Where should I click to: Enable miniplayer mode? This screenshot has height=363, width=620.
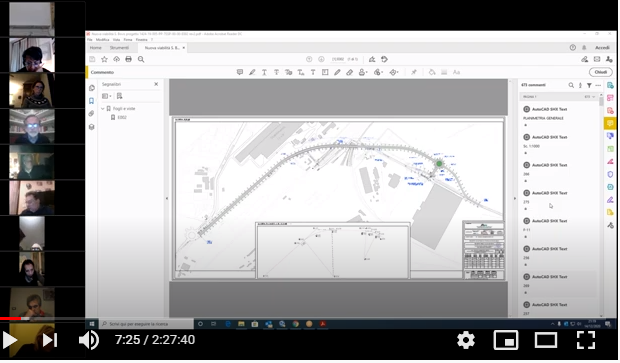coord(506,340)
